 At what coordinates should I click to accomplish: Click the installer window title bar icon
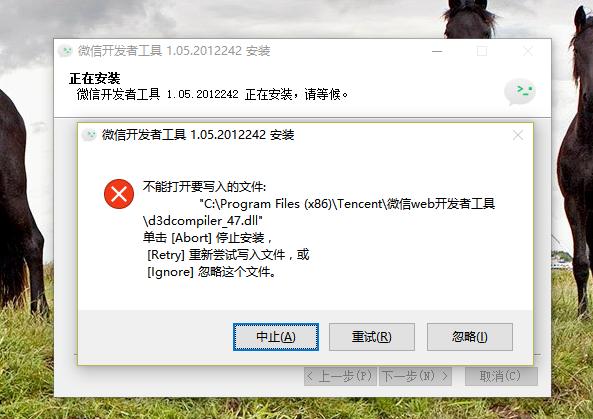click(65, 51)
